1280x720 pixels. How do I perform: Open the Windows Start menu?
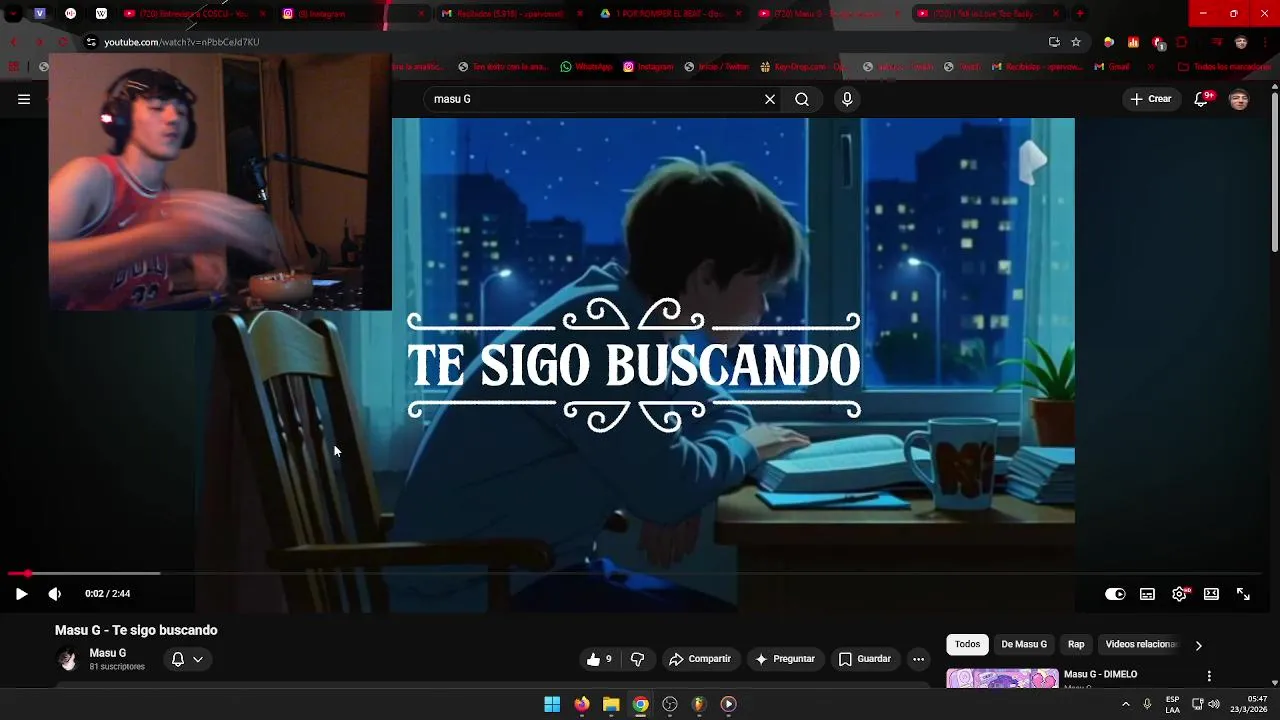pyautogui.click(x=552, y=704)
